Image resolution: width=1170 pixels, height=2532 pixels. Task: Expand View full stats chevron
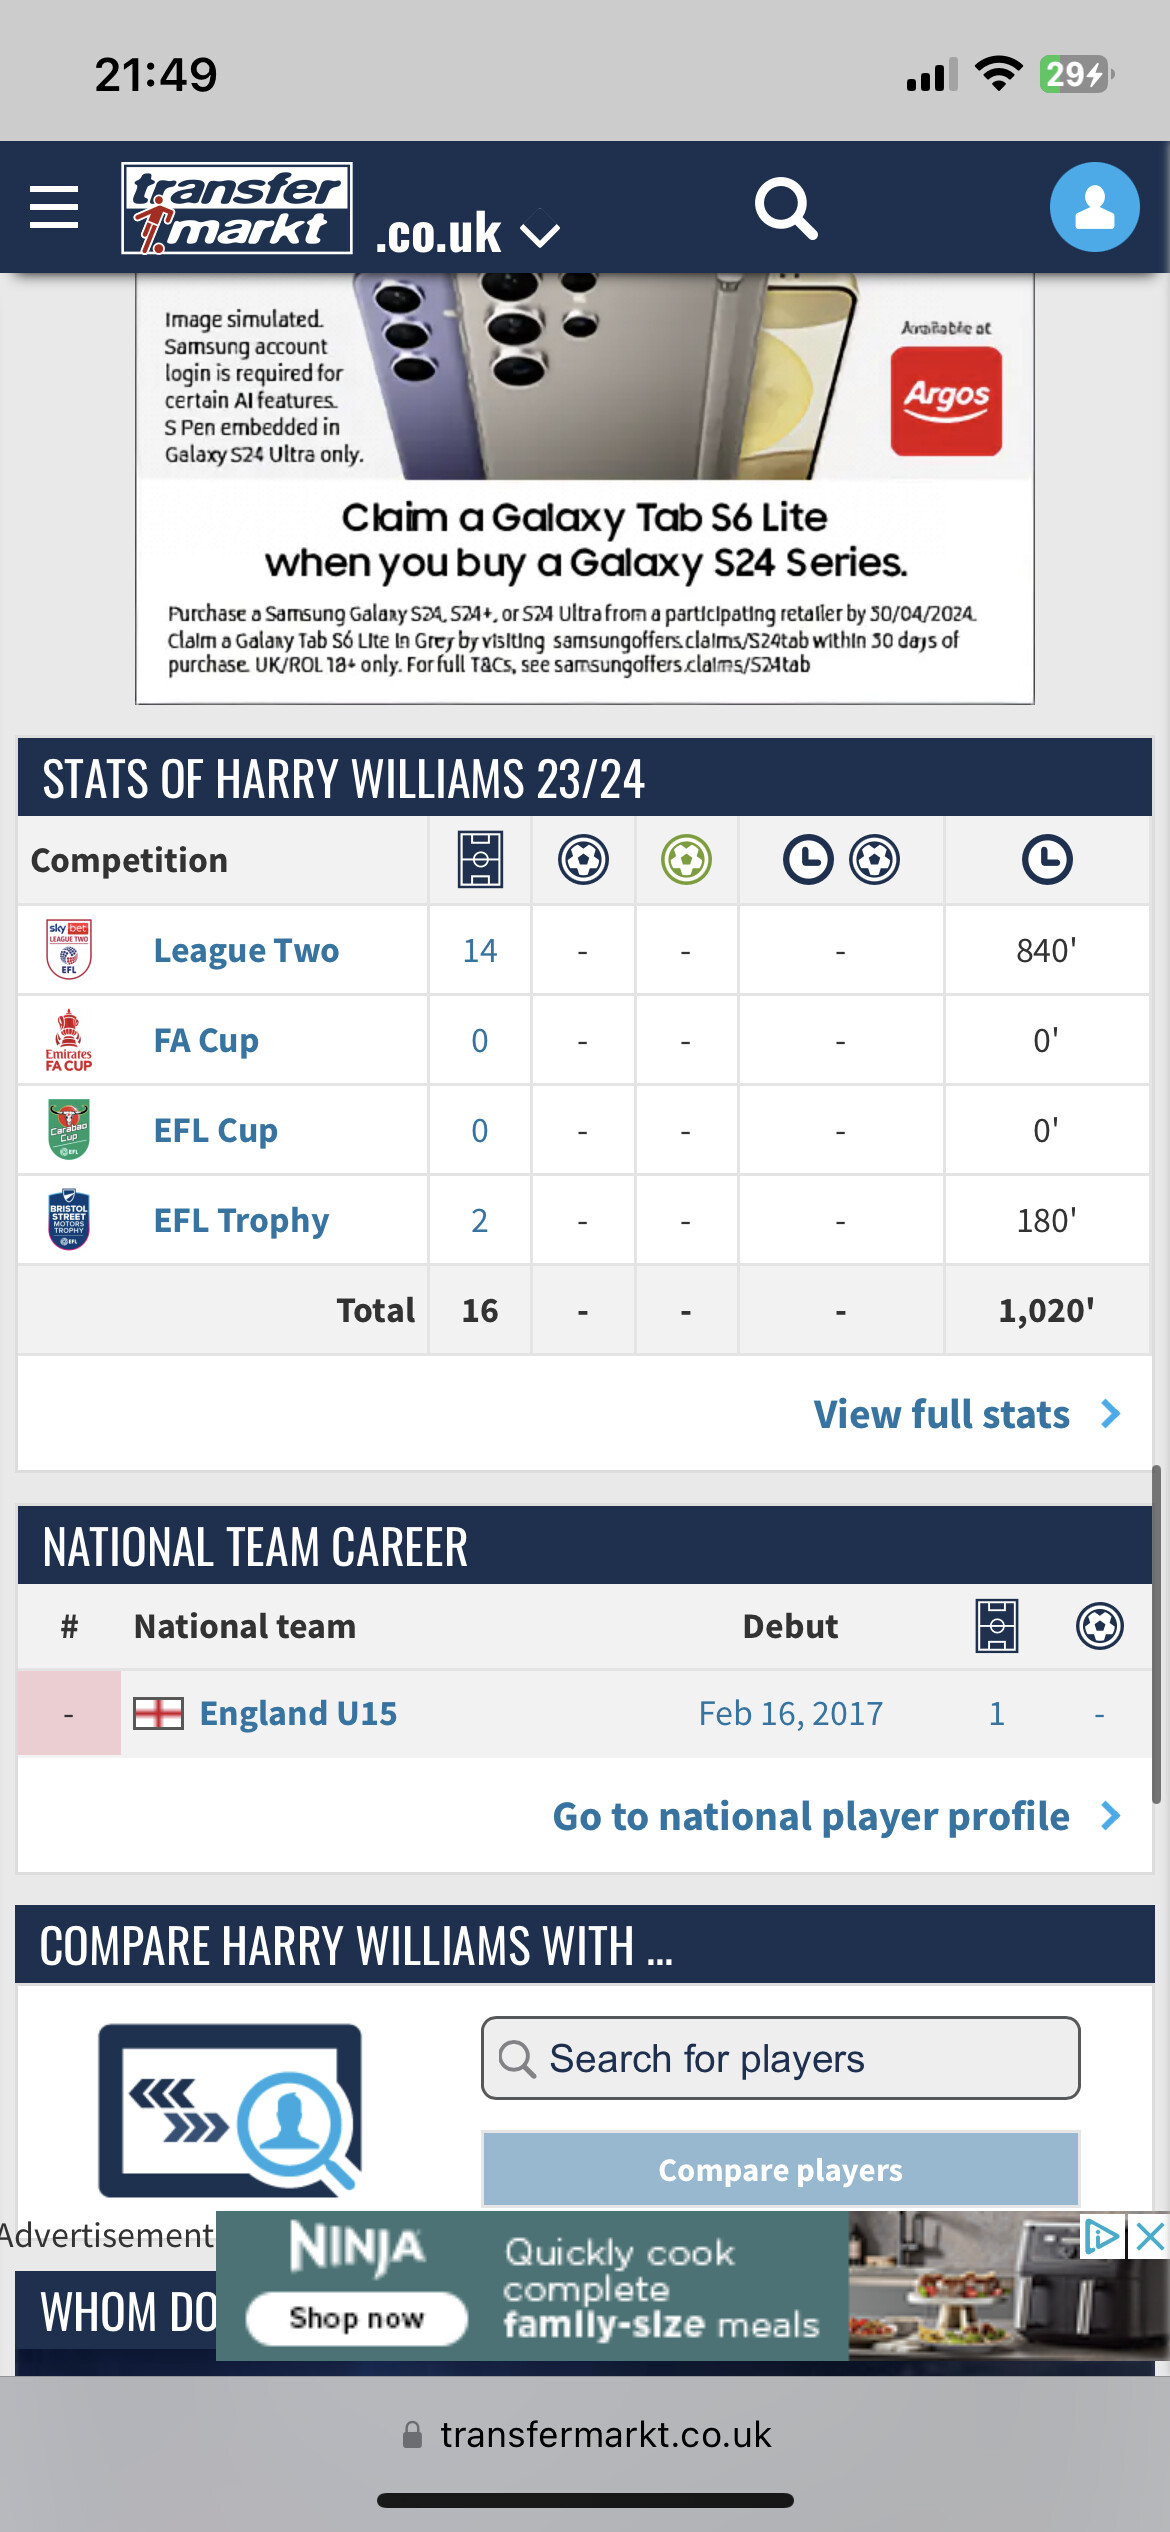point(1110,1414)
